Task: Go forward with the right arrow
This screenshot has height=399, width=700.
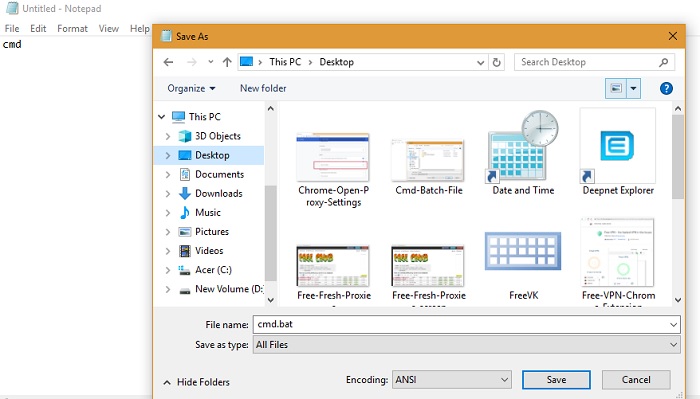Action: click(192, 62)
